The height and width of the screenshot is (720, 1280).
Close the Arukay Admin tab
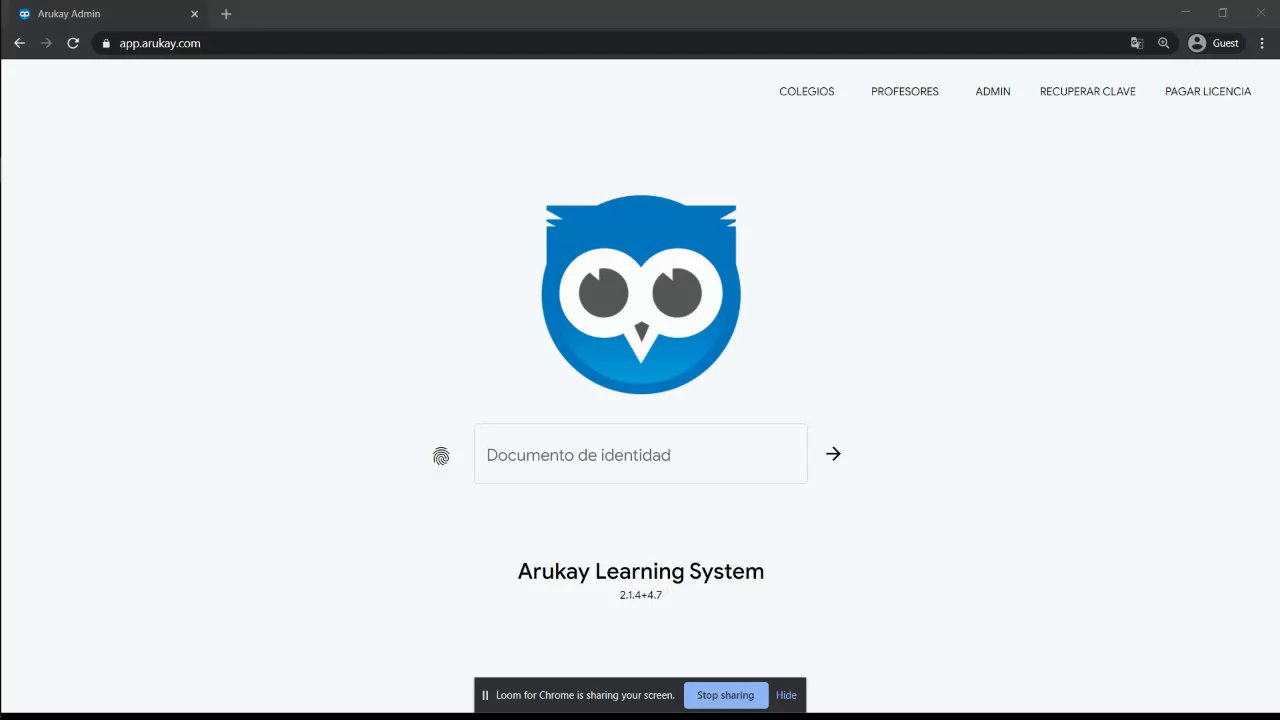(x=195, y=14)
